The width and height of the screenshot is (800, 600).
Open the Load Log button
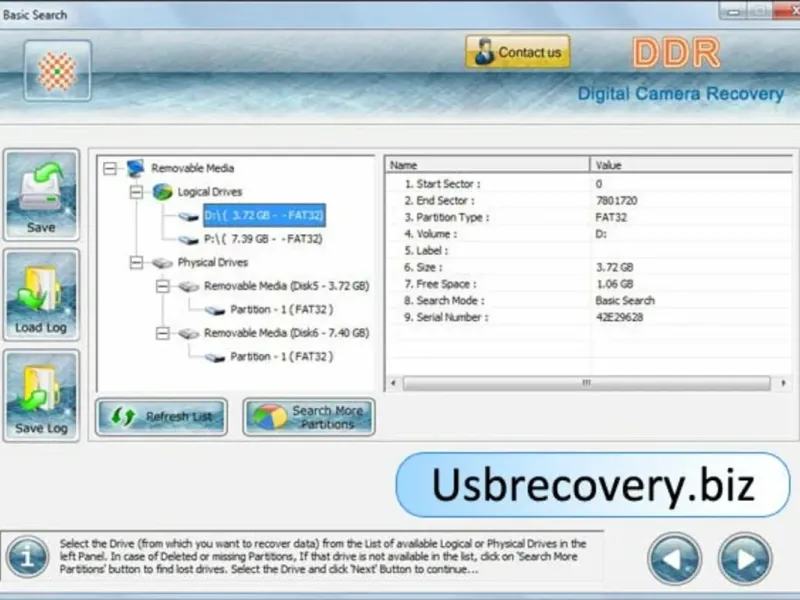41,295
